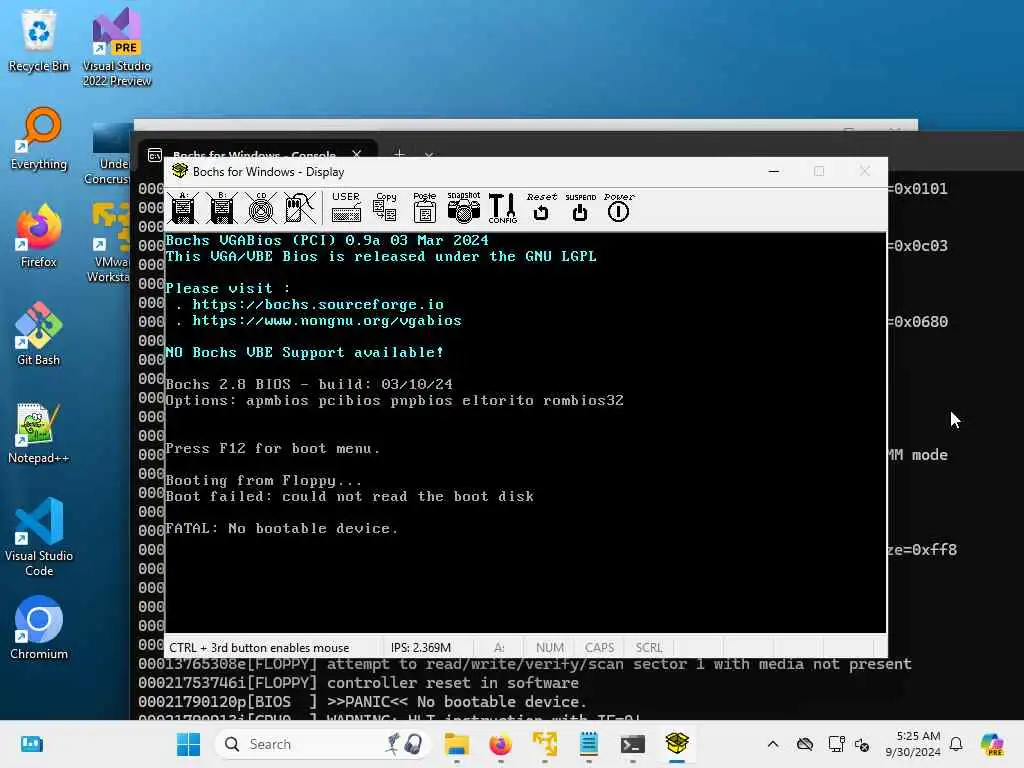Click the A: drive status indicator
The image size is (1024, 768).
499,648
